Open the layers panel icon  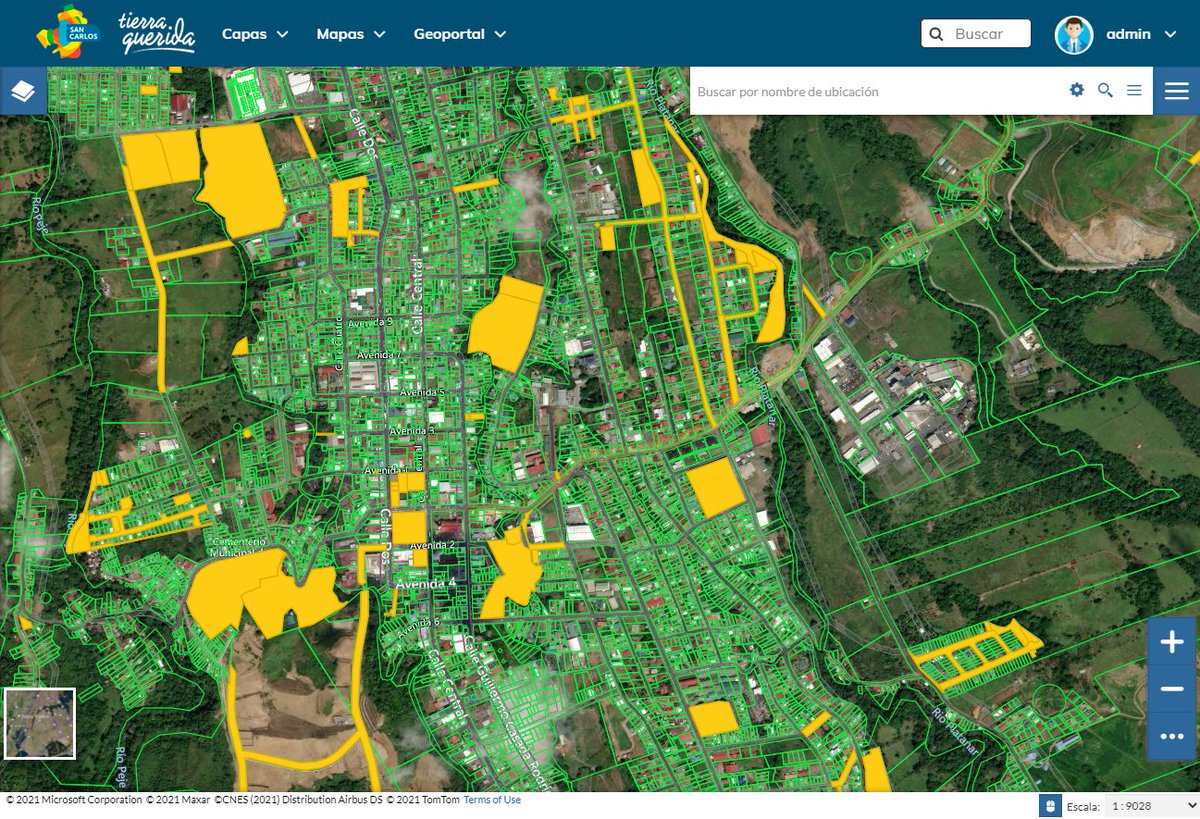(x=23, y=91)
